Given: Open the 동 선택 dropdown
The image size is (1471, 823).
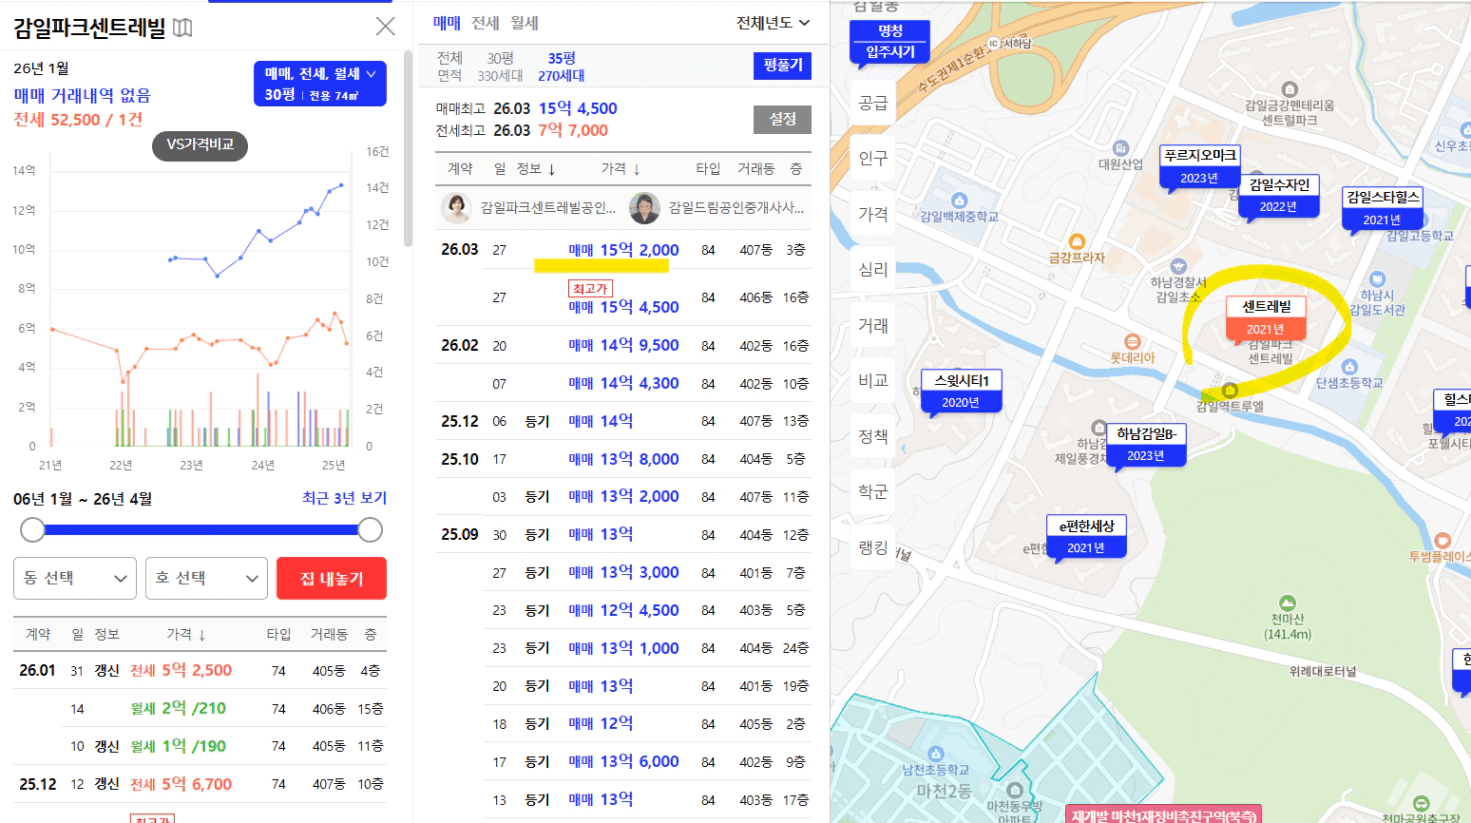Looking at the screenshot, I should pyautogui.click(x=75, y=578).
